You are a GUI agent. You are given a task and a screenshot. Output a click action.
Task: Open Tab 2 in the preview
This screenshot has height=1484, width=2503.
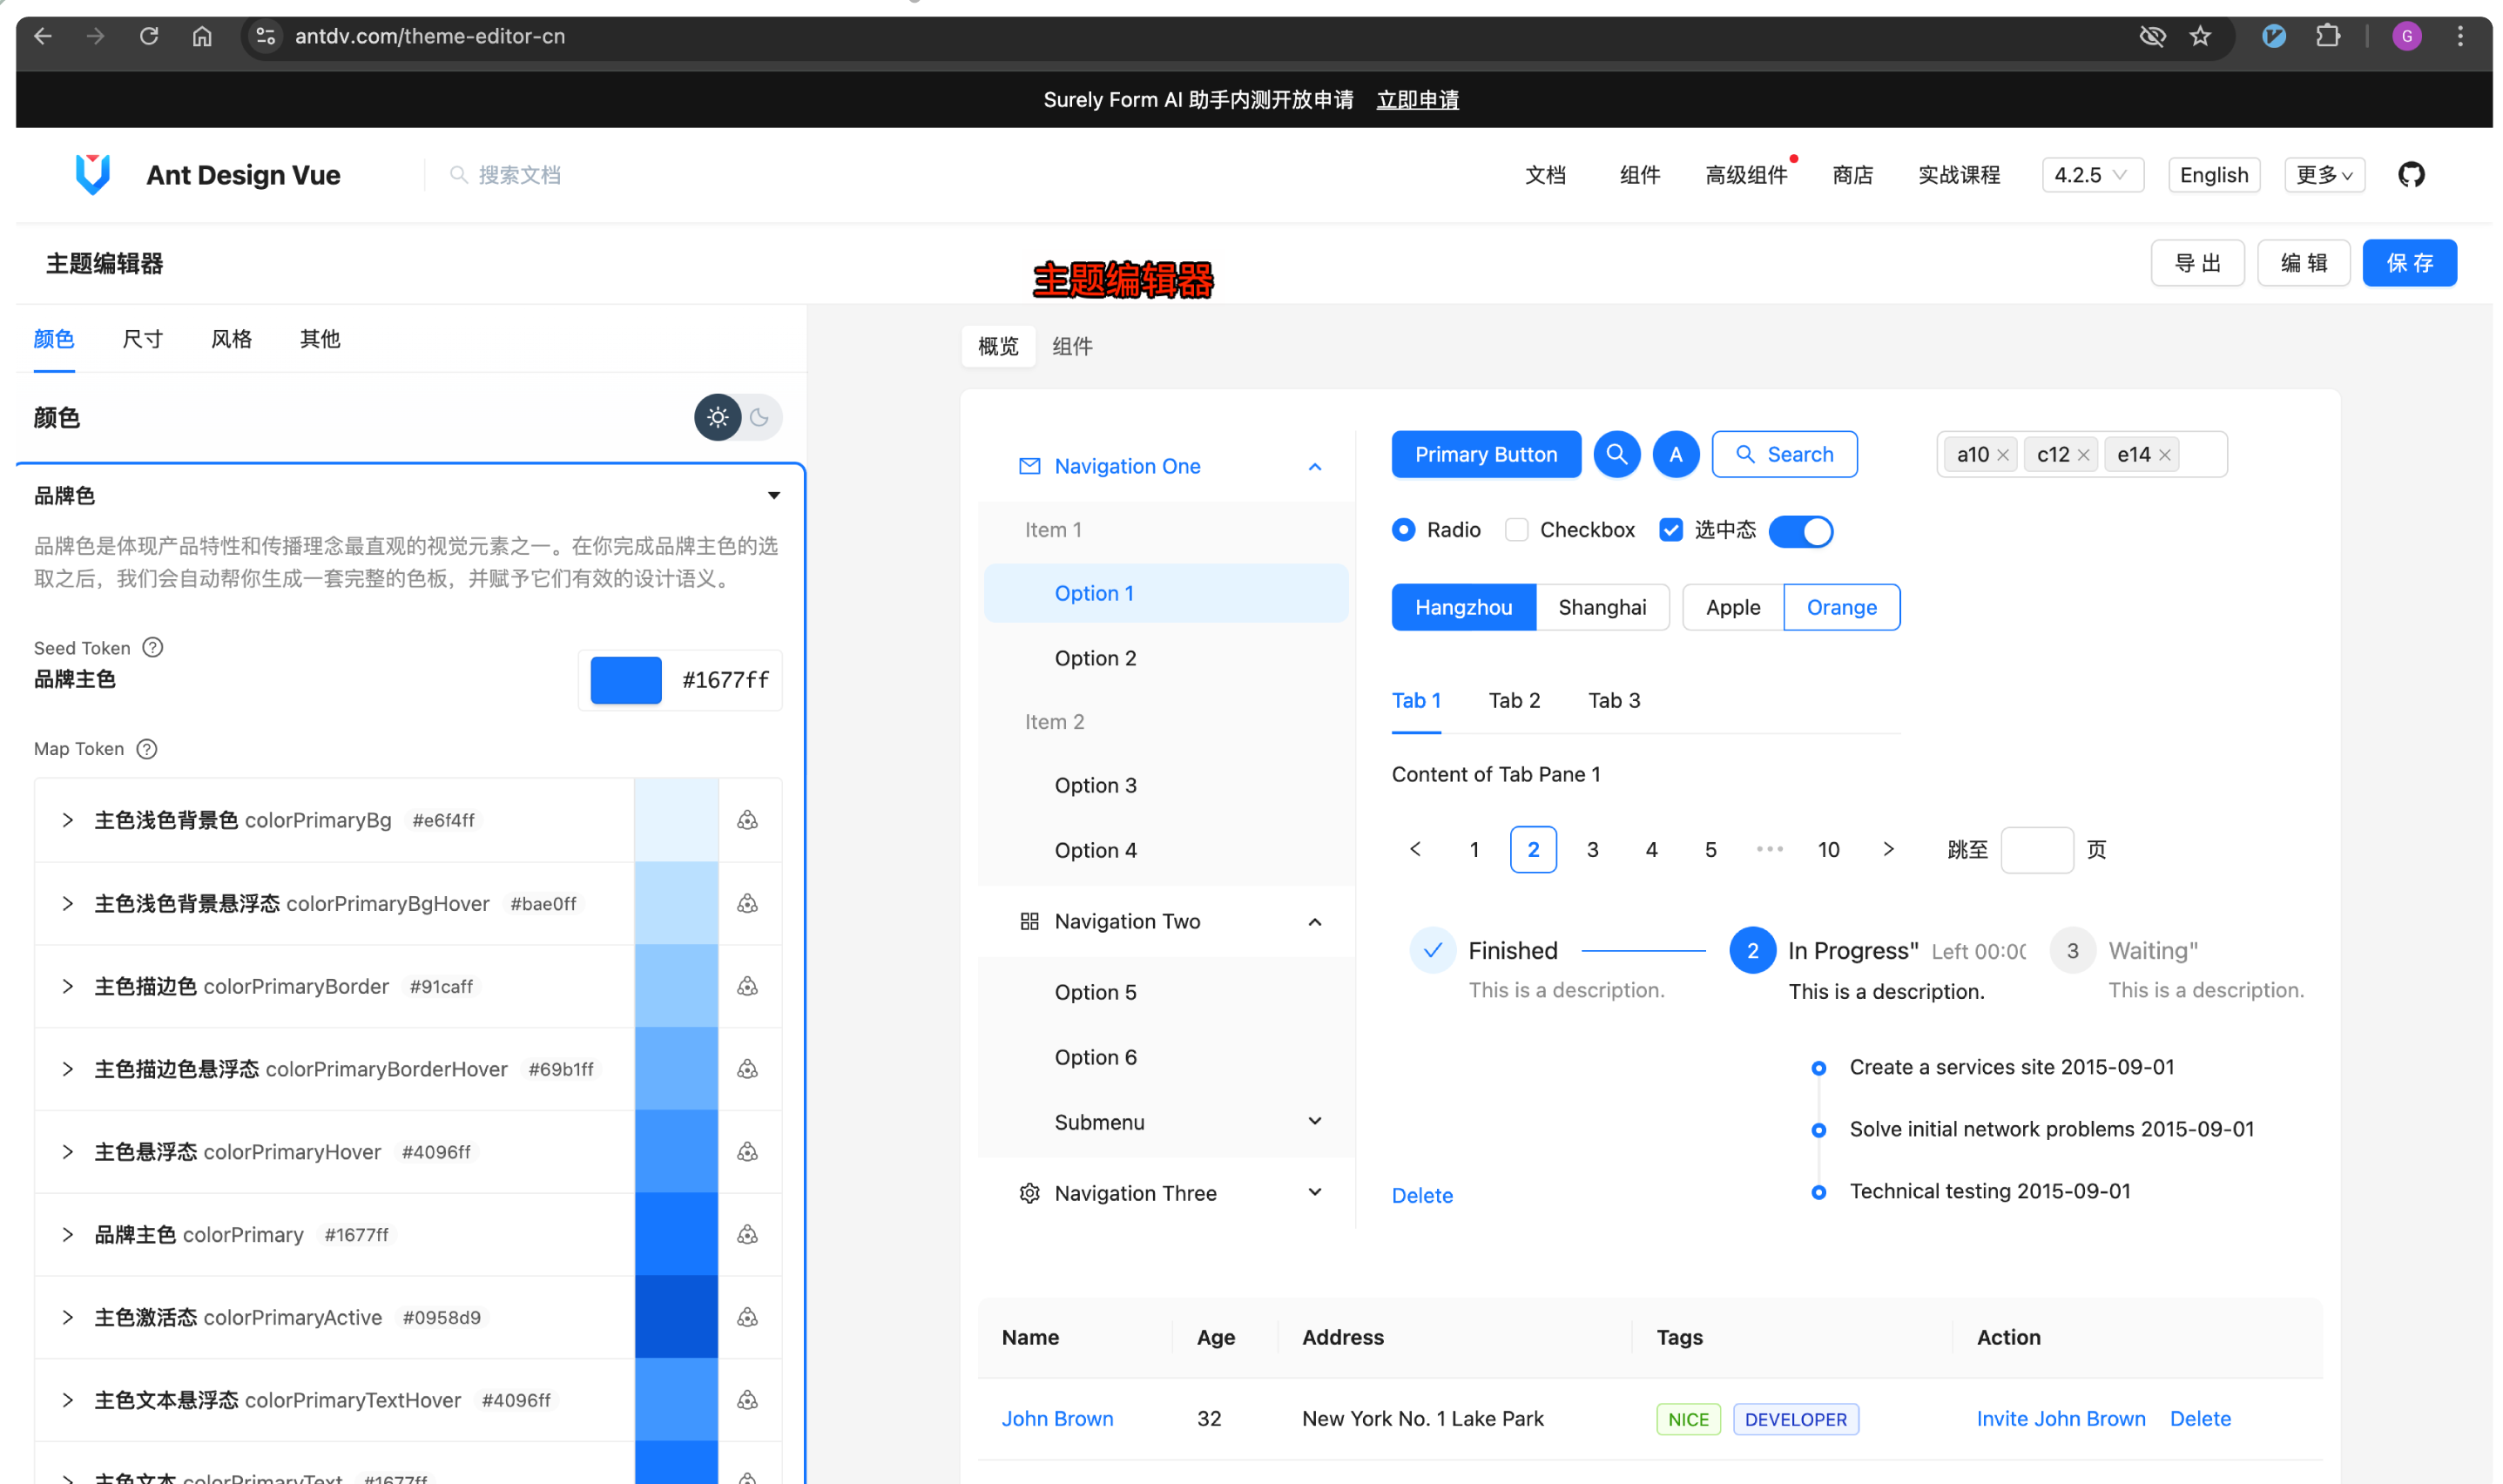[x=1514, y=700]
